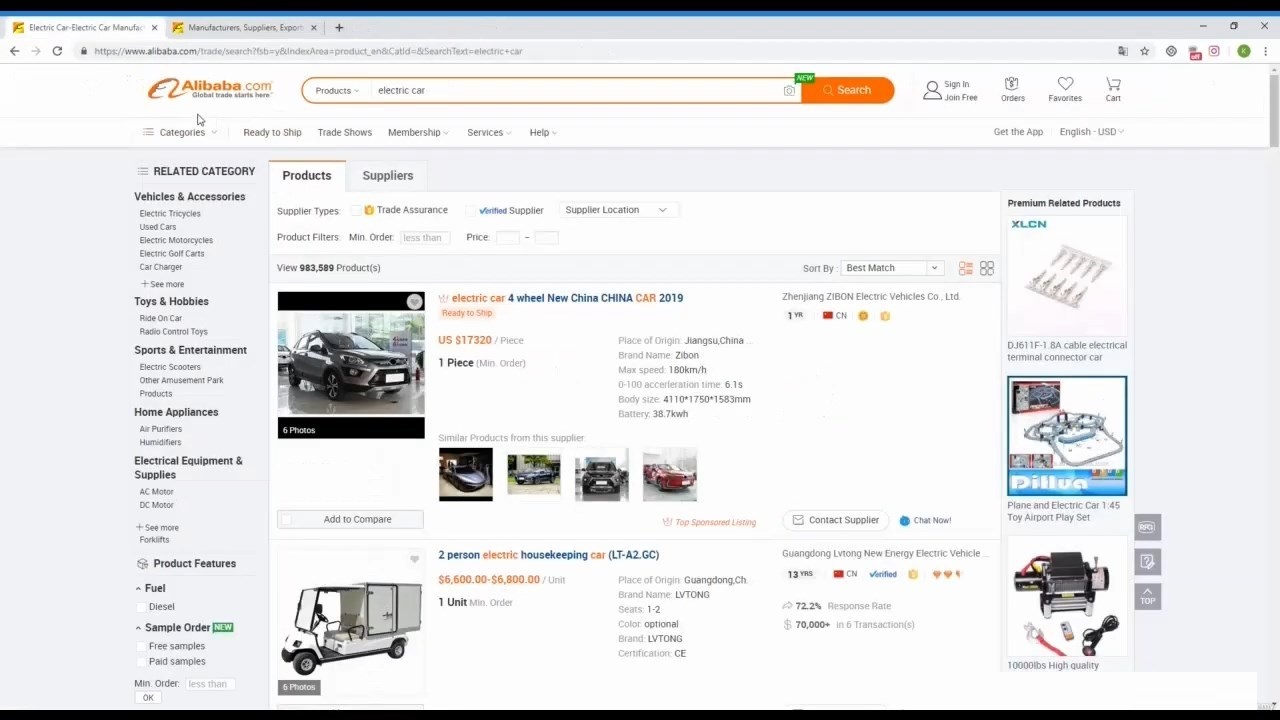Screen dimensions: 1280x720
Task: Open Electric Golf Carts category link
Action: (172, 254)
